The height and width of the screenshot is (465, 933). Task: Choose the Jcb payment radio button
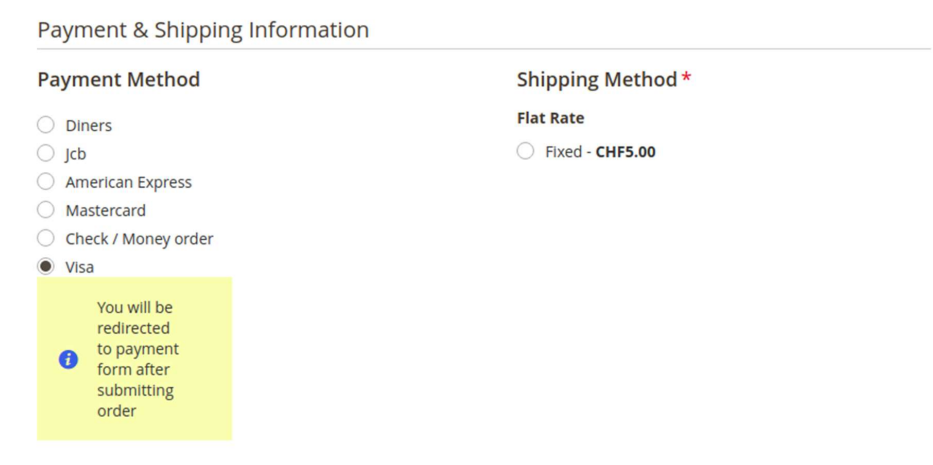coord(46,153)
